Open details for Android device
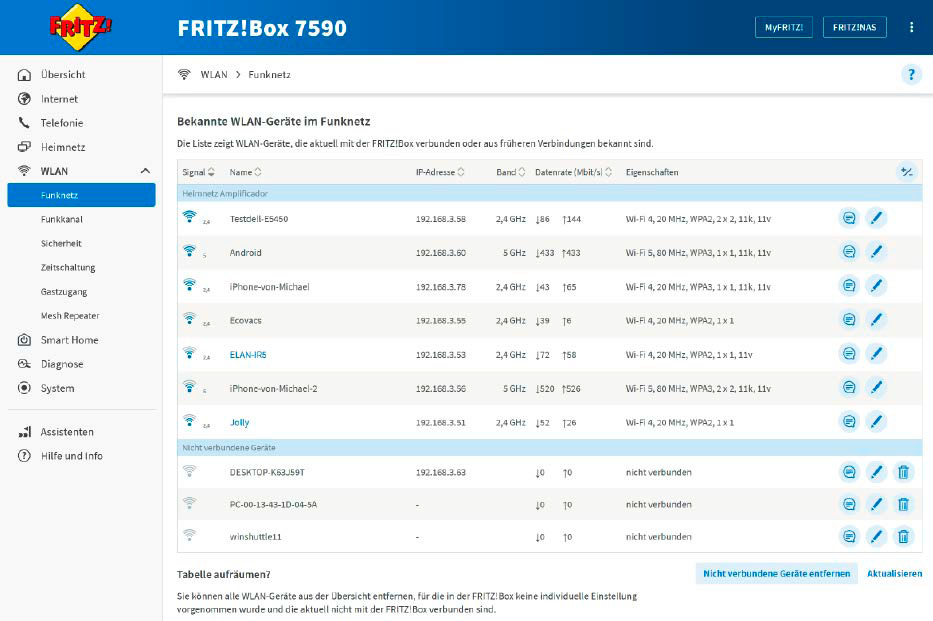This screenshot has width=933, height=621. click(x=849, y=252)
